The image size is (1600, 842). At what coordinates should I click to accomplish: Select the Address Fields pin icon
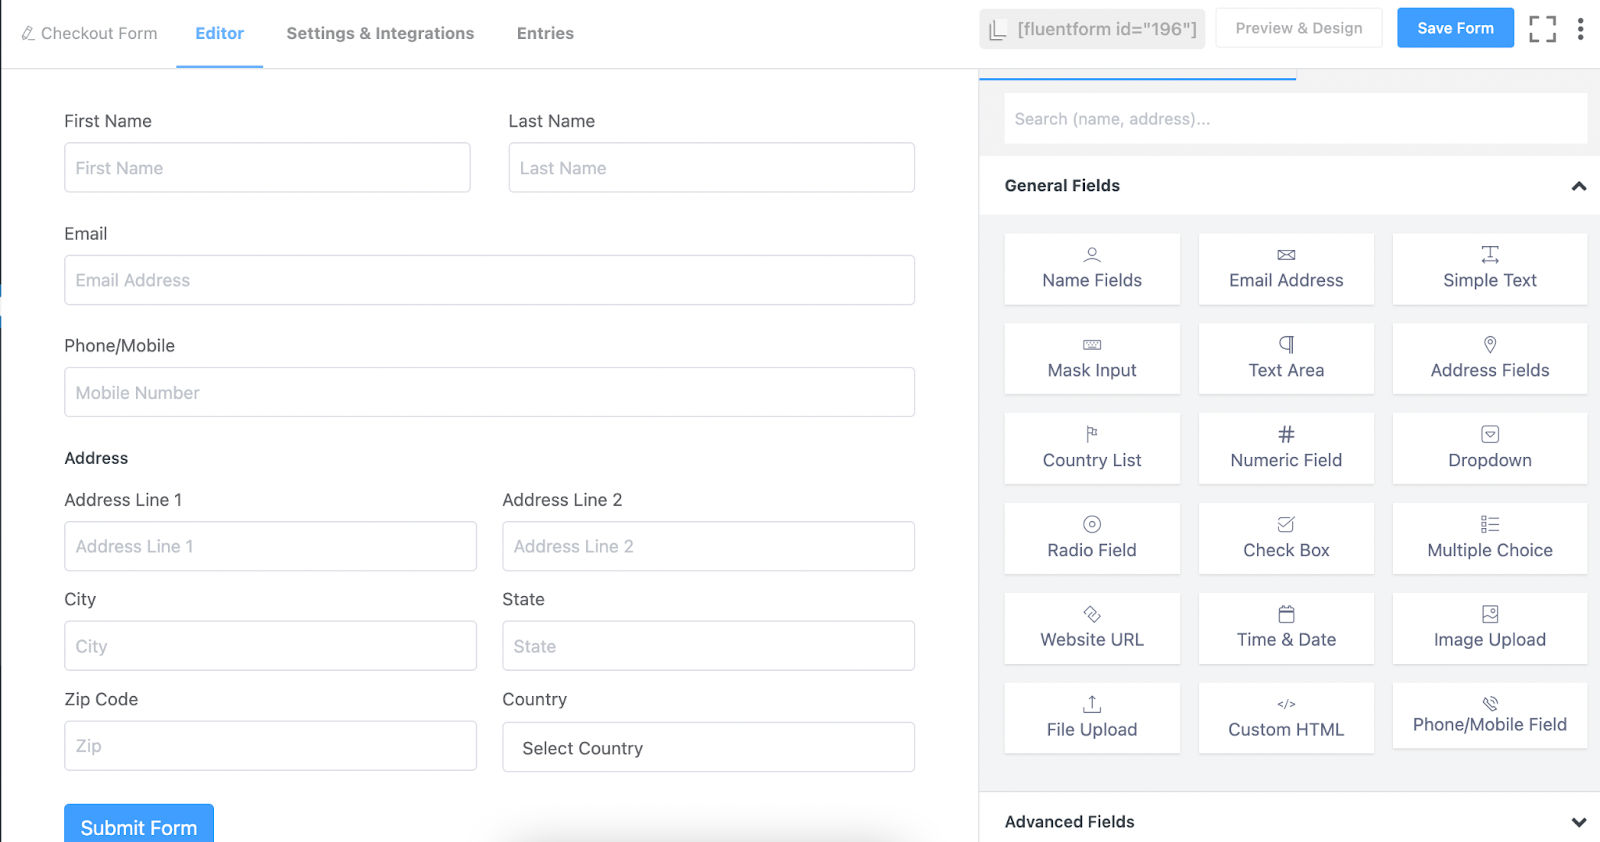pyautogui.click(x=1489, y=345)
